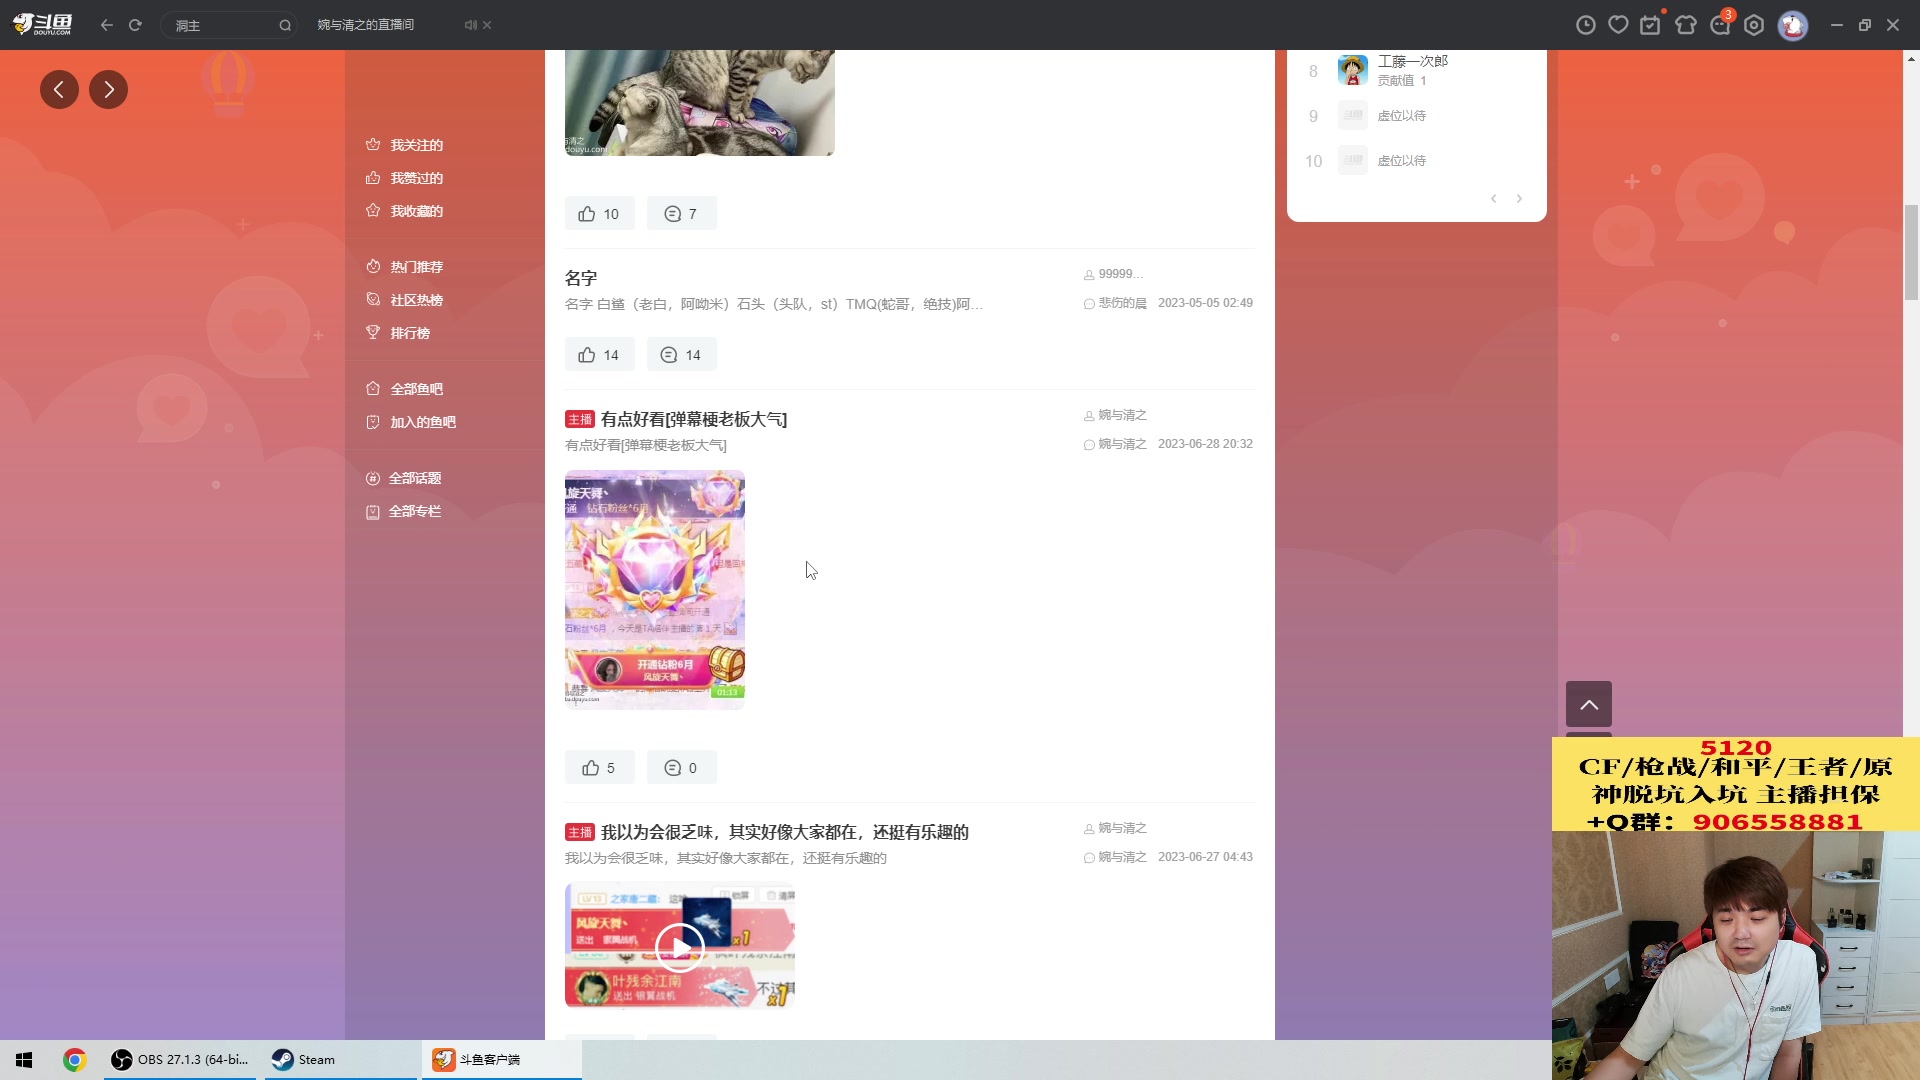Image resolution: width=1920 pixels, height=1080 pixels.
Task: Switch to Steam in the taskbar
Action: pyautogui.click(x=341, y=1060)
